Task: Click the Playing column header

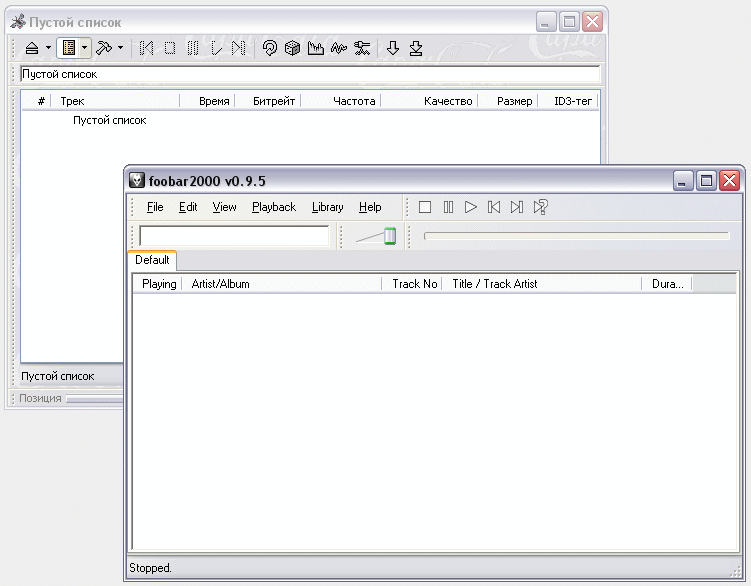Action: point(158,284)
